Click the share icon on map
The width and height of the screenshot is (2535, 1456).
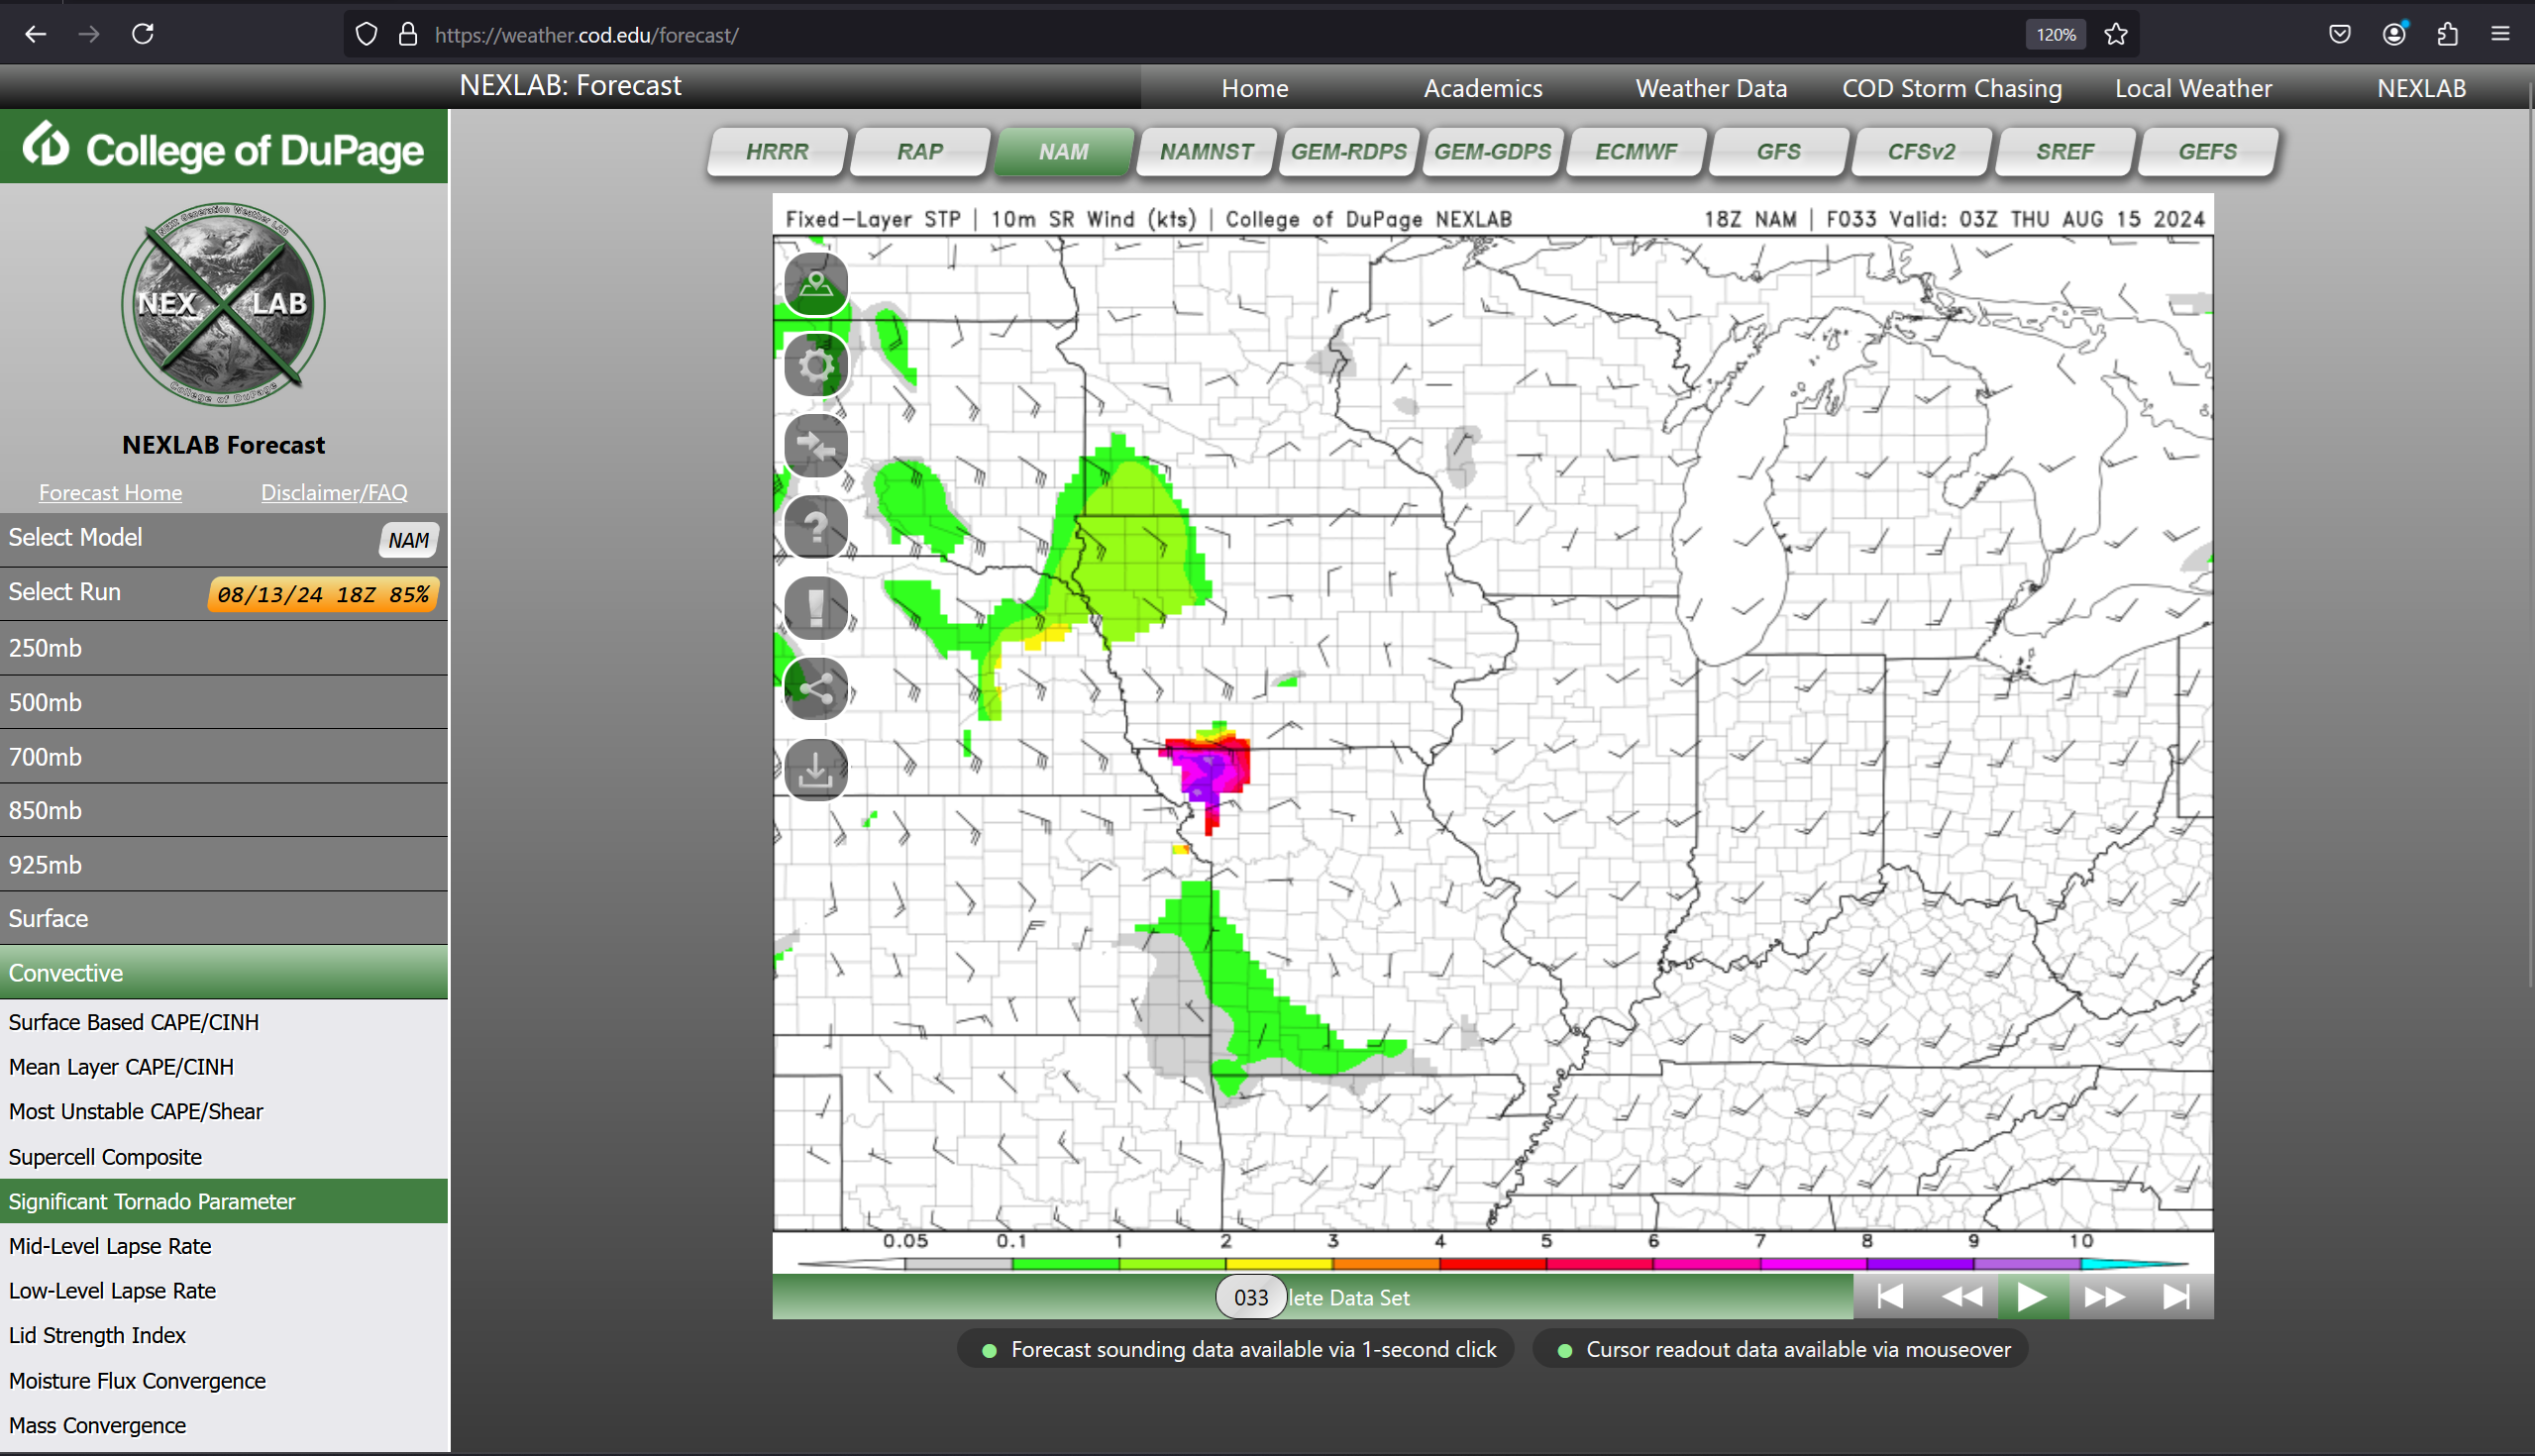[816, 689]
